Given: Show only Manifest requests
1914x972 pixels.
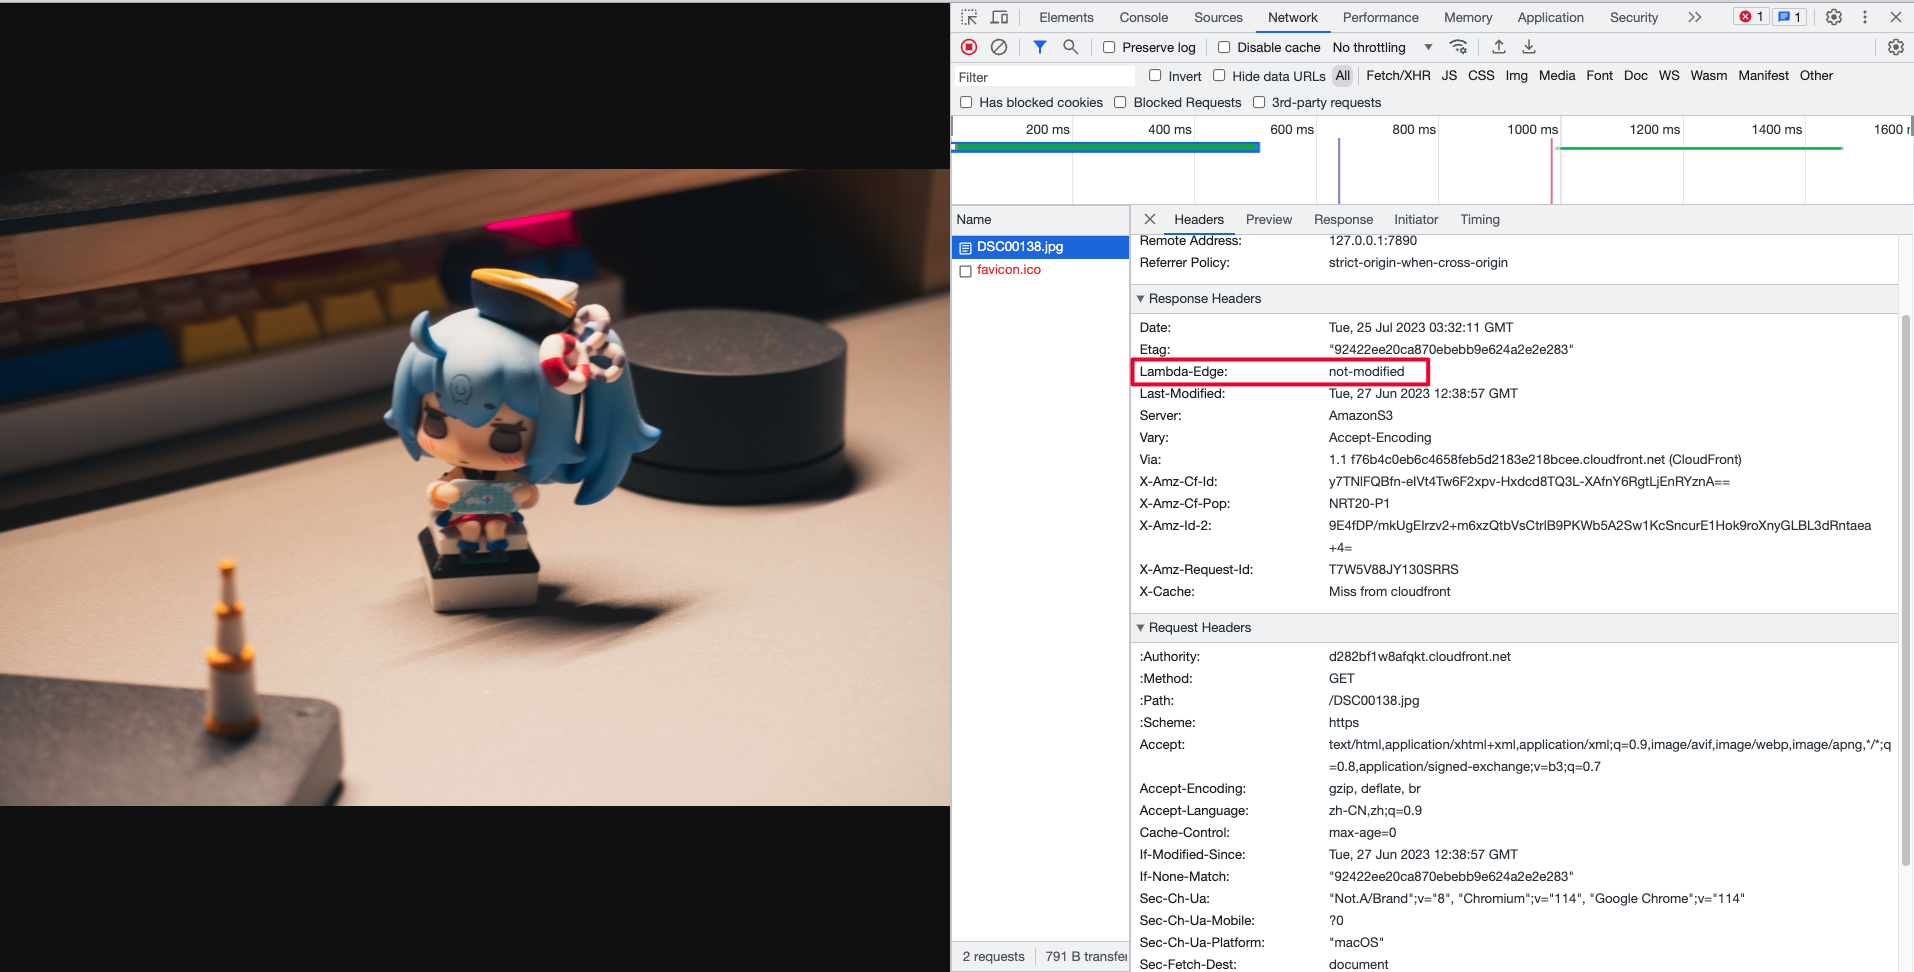Looking at the screenshot, I should pos(1764,75).
